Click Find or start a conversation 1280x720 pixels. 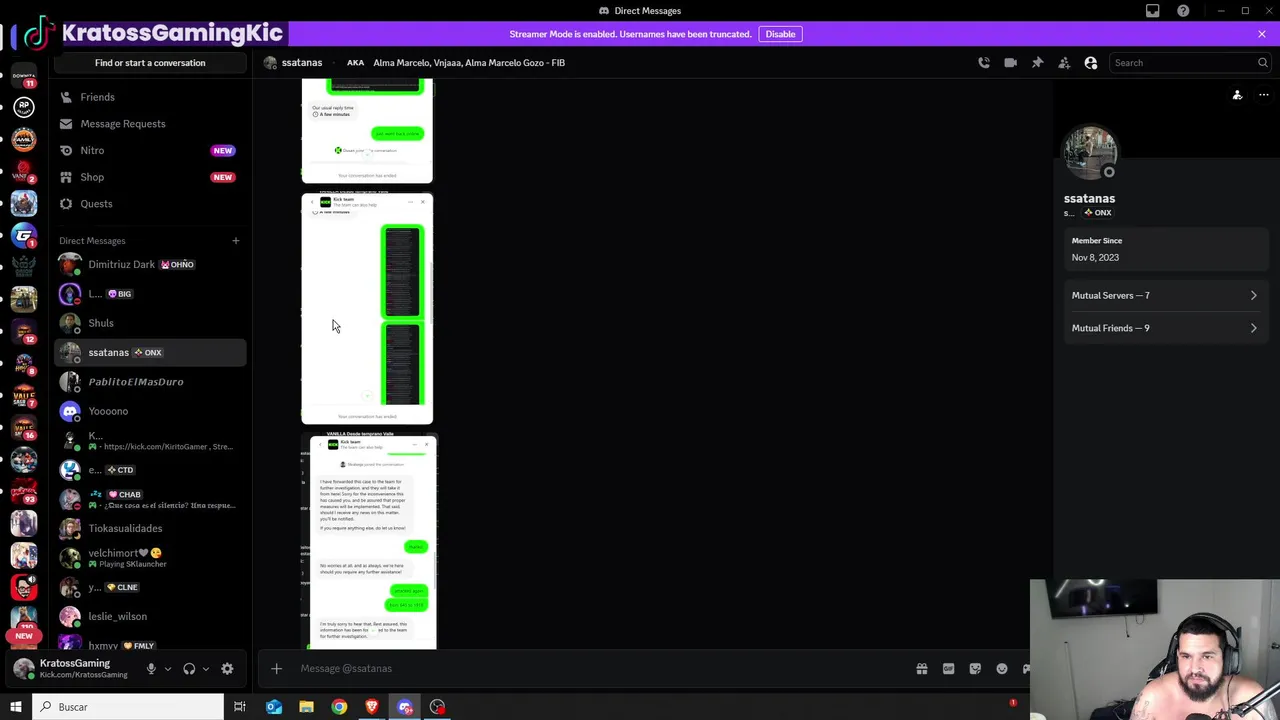pos(150,63)
